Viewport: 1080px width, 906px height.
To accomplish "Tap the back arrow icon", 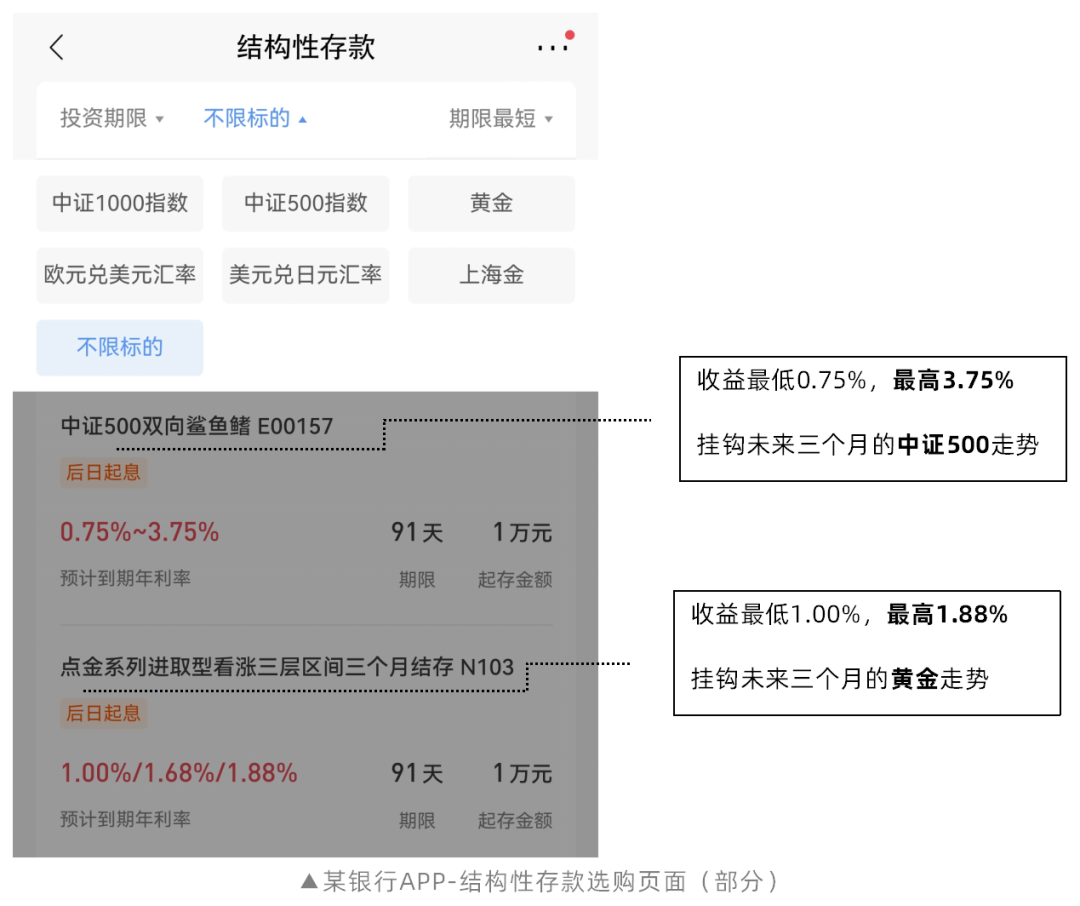I will click(56, 48).
